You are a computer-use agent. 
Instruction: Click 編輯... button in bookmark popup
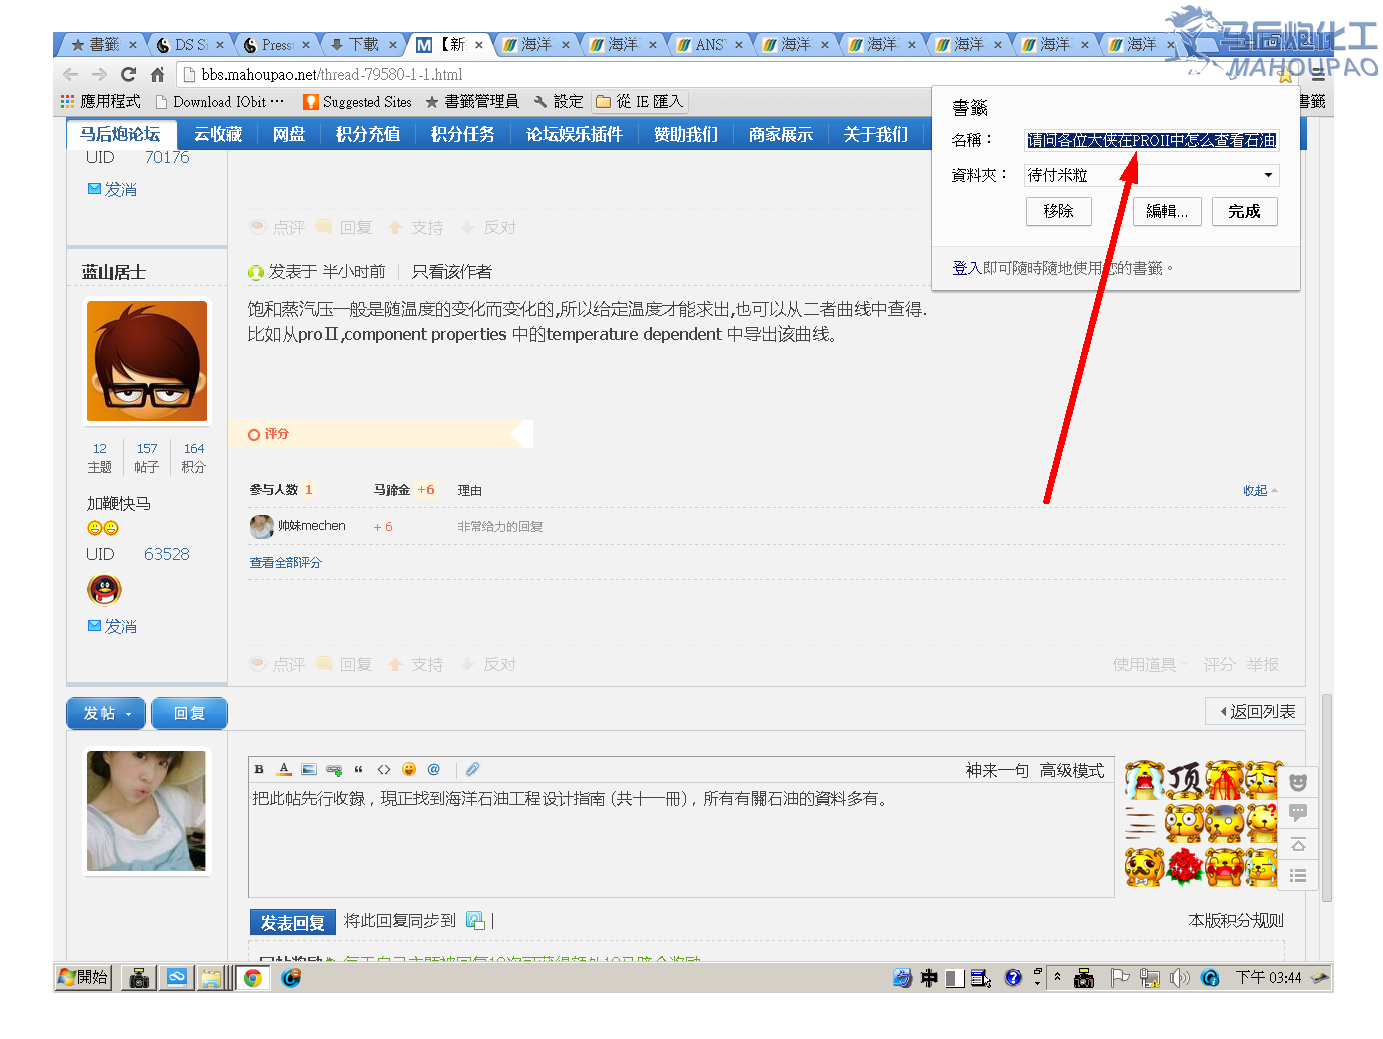tap(1167, 211)
